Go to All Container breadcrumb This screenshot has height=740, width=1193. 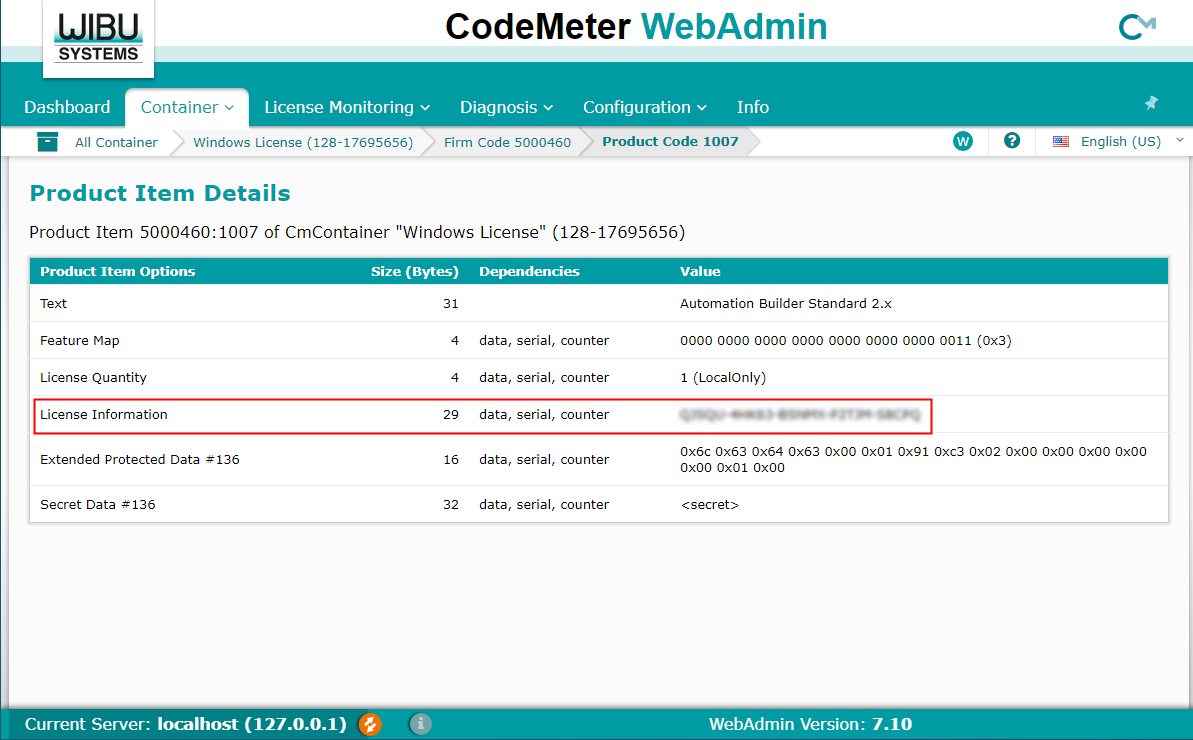[x=116, y=142]
